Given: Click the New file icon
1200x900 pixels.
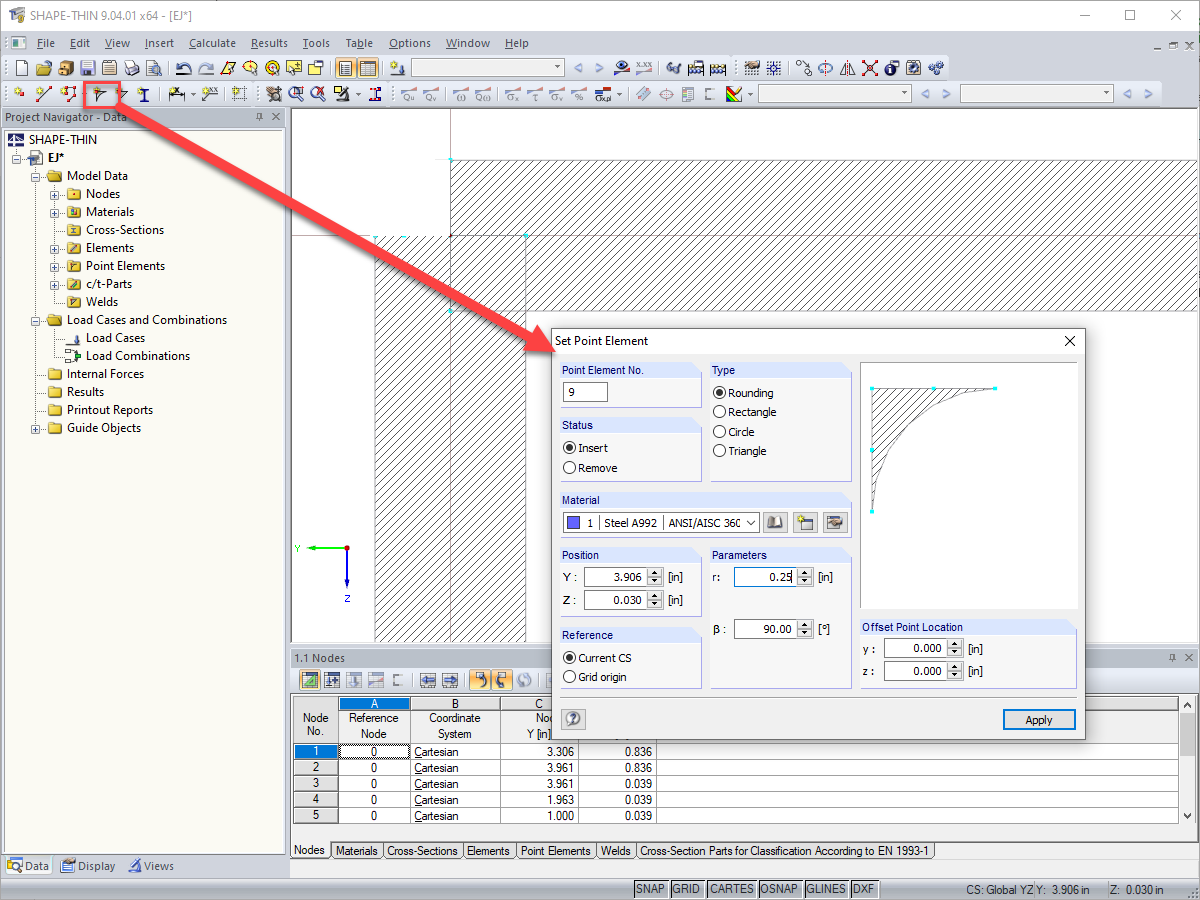Looking at the screenshot, I should pyautogui.click(x=22, y=68).
